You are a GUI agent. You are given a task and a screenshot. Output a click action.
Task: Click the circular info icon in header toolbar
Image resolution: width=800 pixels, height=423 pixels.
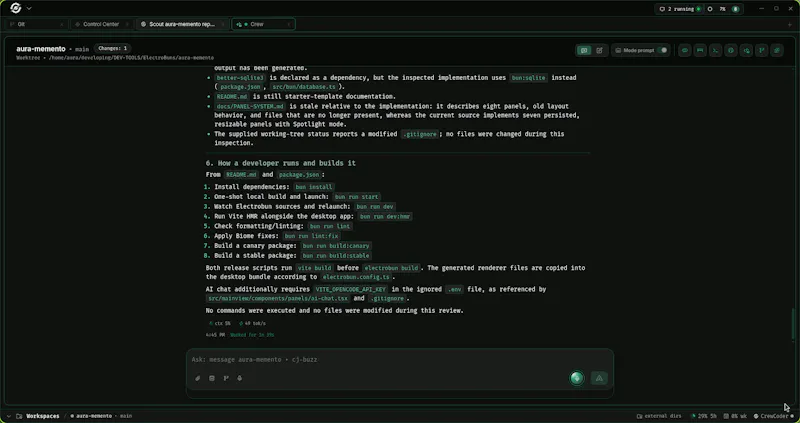tap(731, 50)
